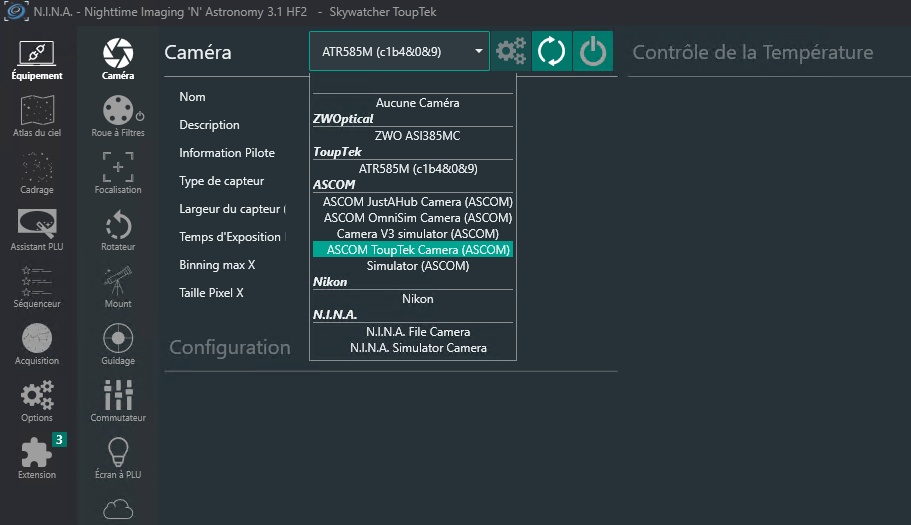Open the Extension plugins page
This screenshot has width=911, height=525.
pos(37,458)
